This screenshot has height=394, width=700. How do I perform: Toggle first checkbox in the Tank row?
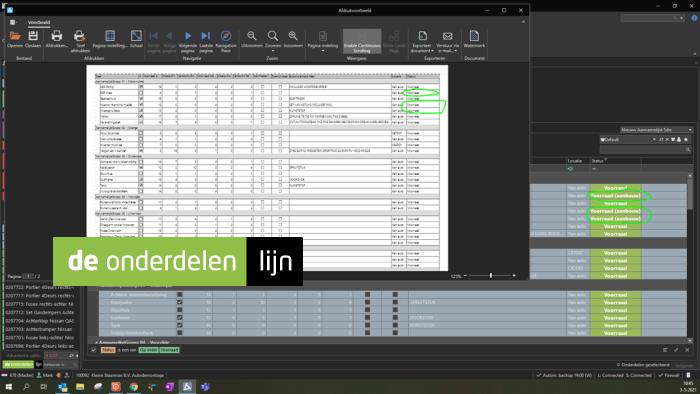[179, 325]
